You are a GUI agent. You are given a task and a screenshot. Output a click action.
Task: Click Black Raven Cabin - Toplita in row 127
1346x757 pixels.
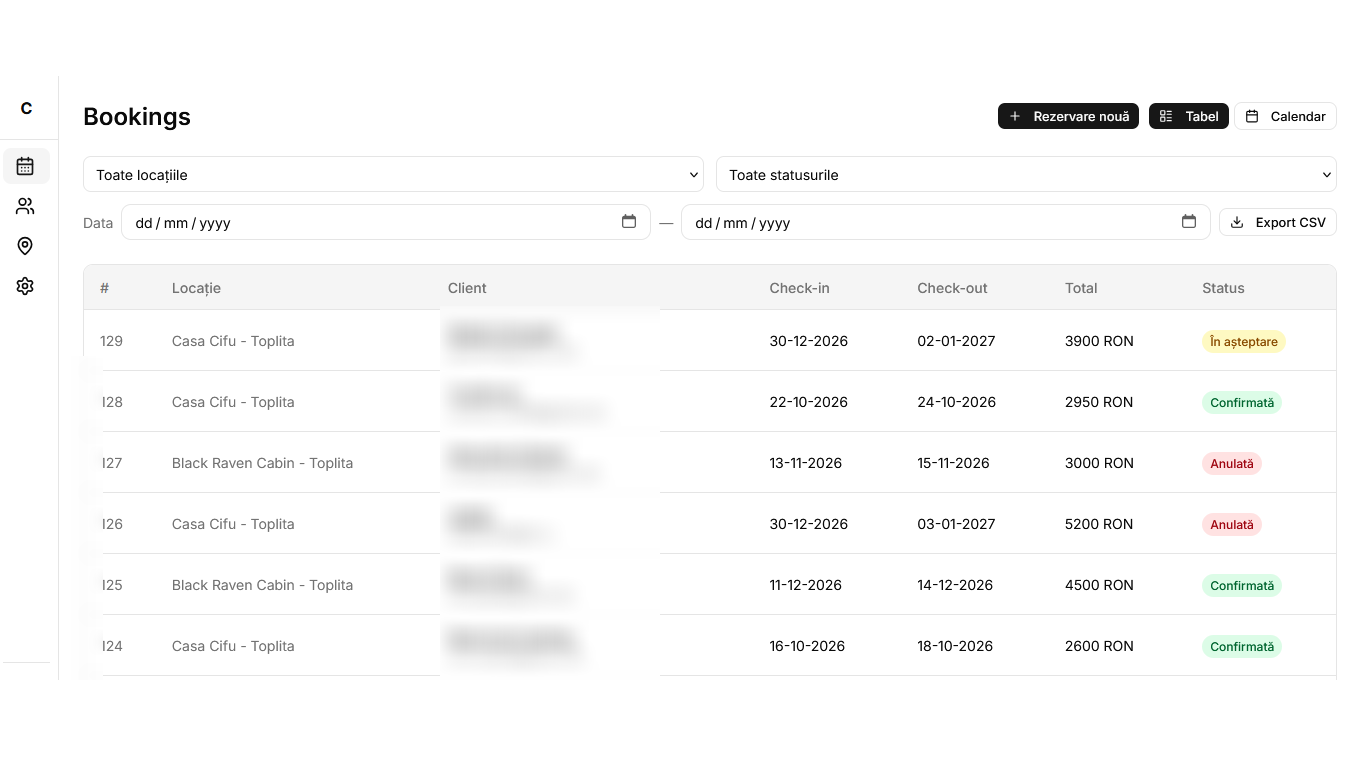click(262, 463)
